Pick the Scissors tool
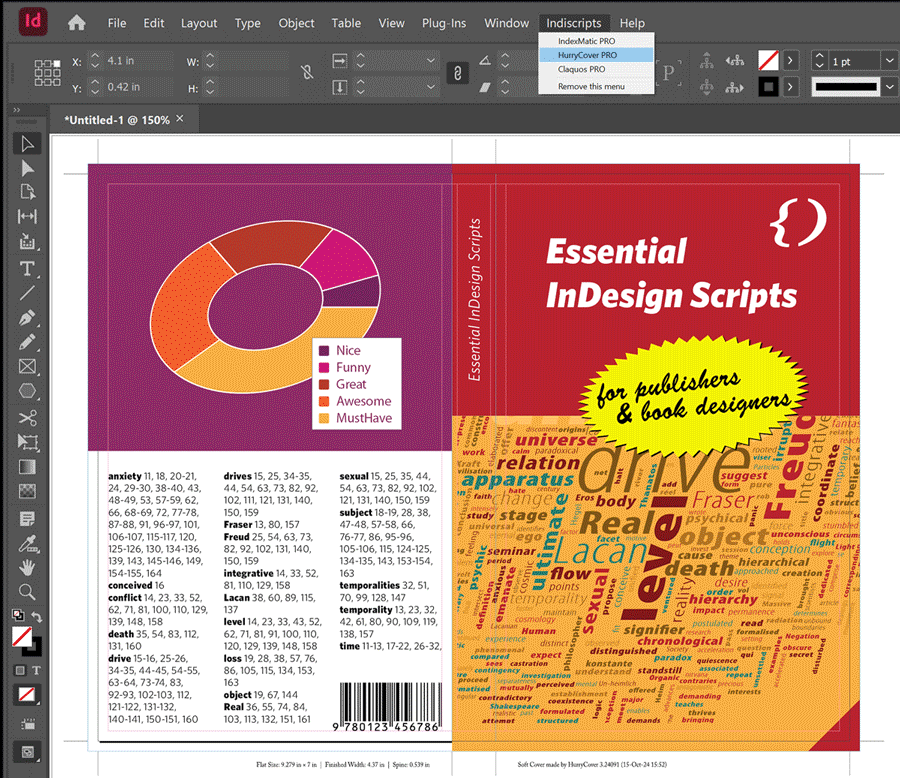The width and height of the screenshot is (900, 778). click(x=27, y=417)
